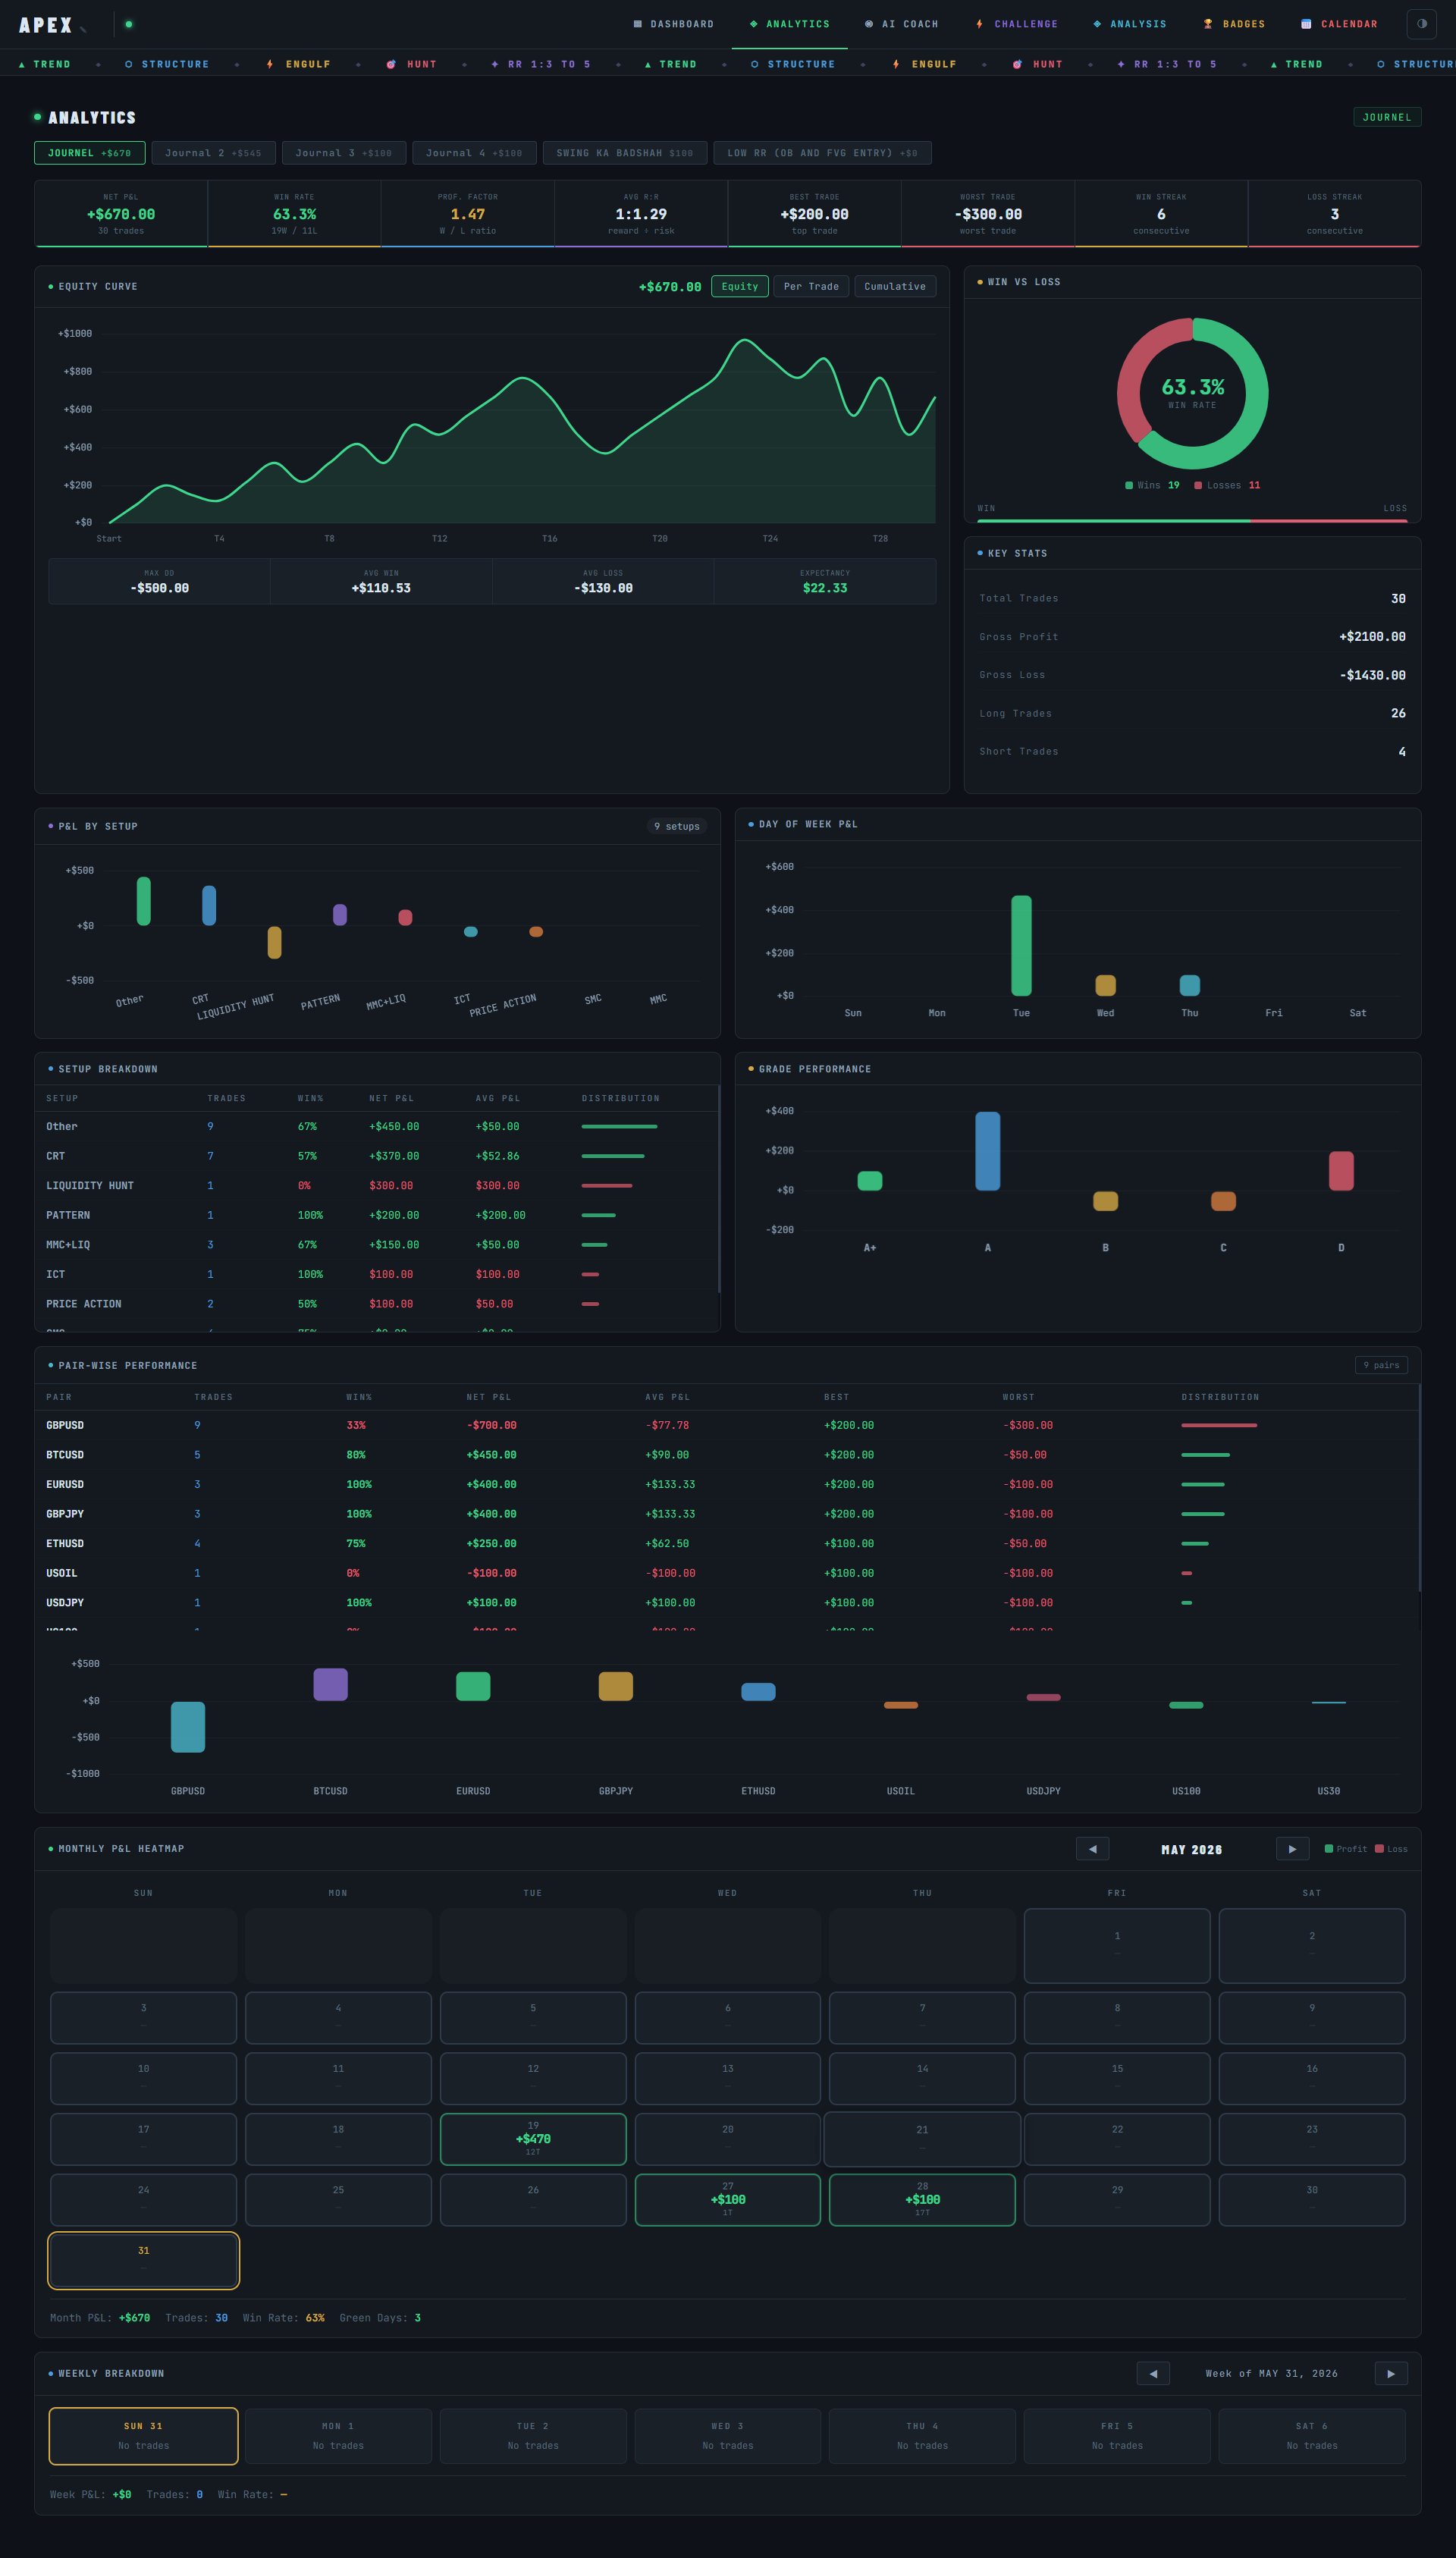The width and height of the screenshot is (1456, 2558).
Task: Click the Losses 11 legend entry
Action: pos(1227,485)
